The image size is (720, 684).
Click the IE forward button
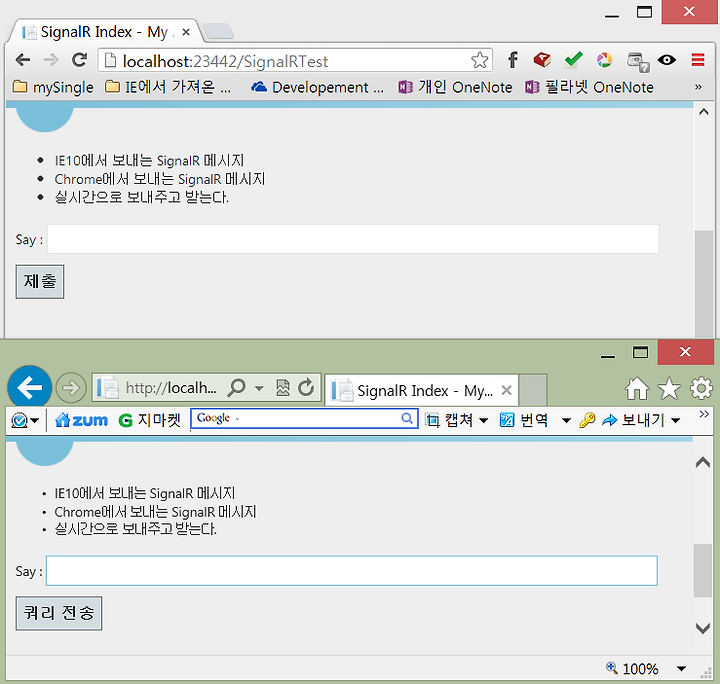tap(71, 388)
